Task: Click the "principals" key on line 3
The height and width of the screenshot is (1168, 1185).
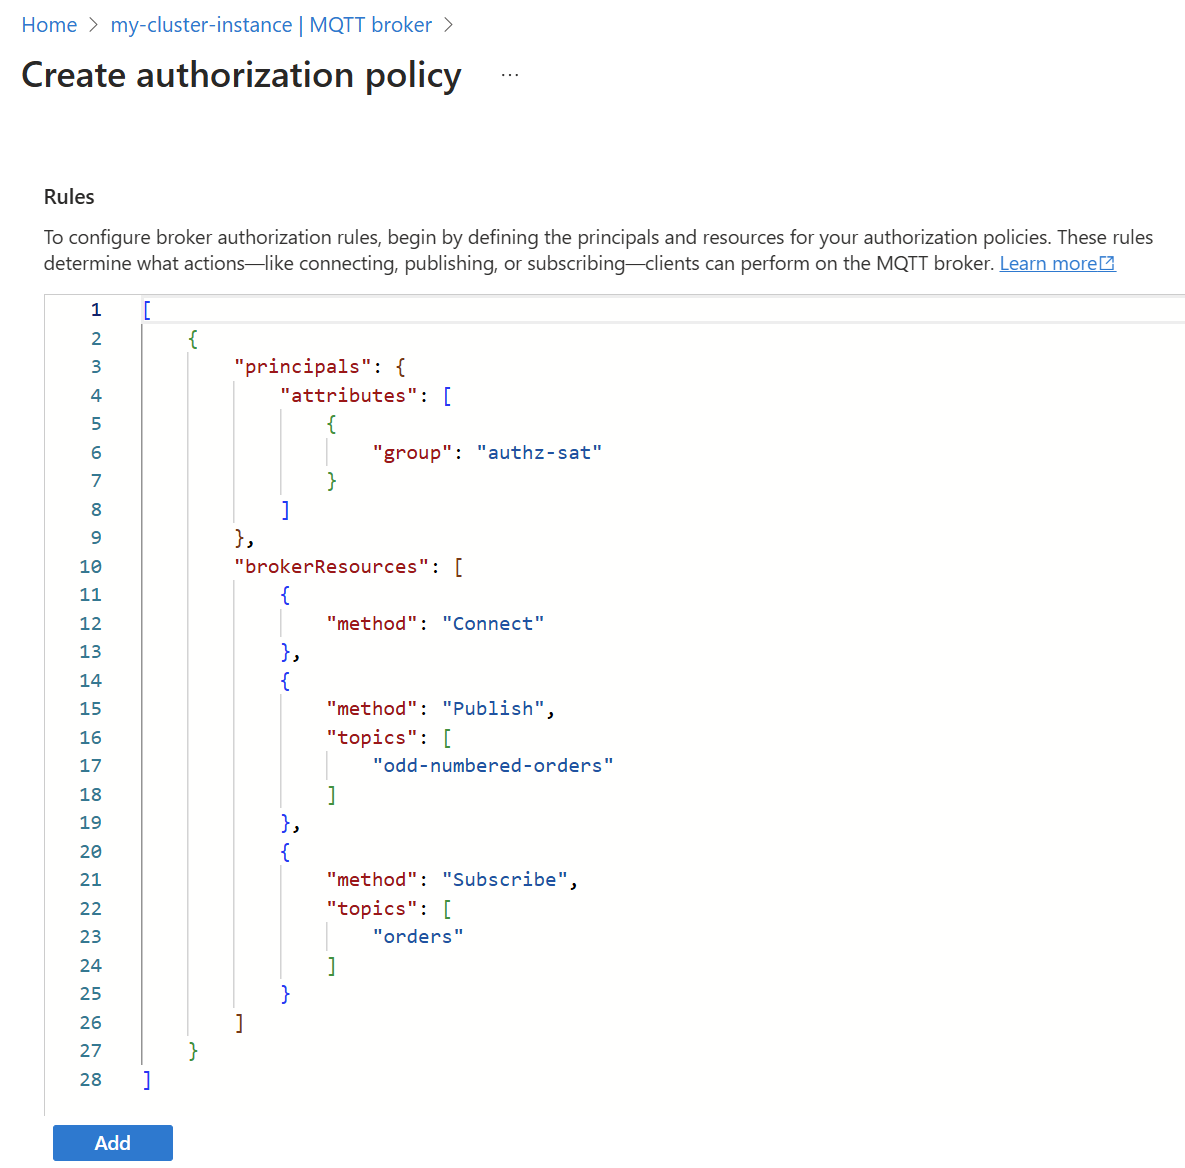Action: (x=302, y=366)
